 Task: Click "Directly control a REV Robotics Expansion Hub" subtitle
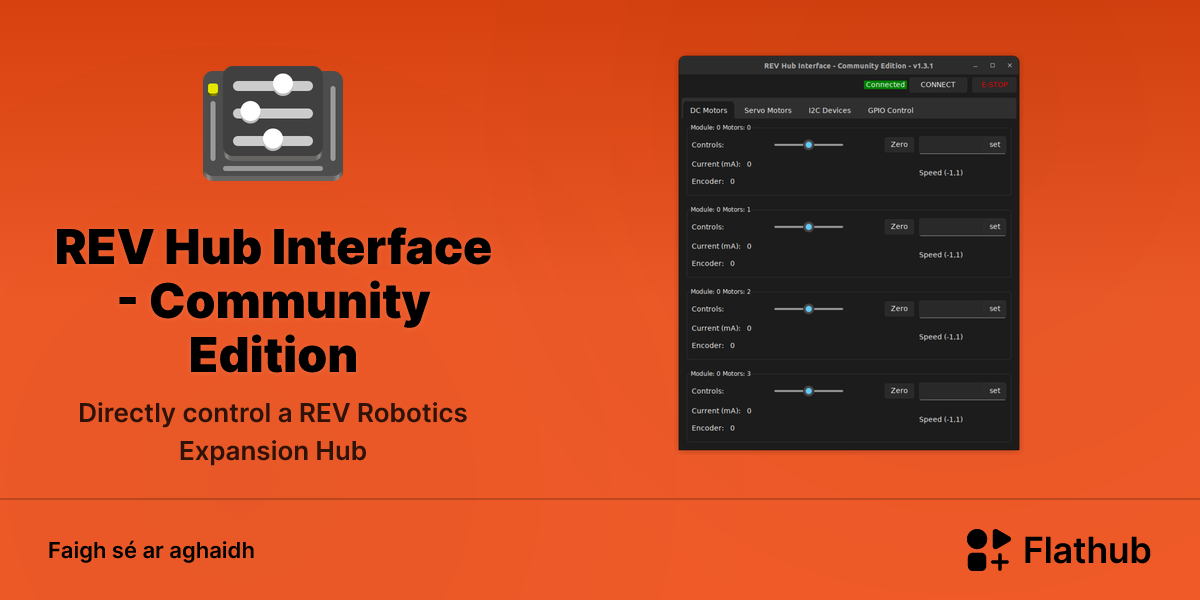pos(273,431)
